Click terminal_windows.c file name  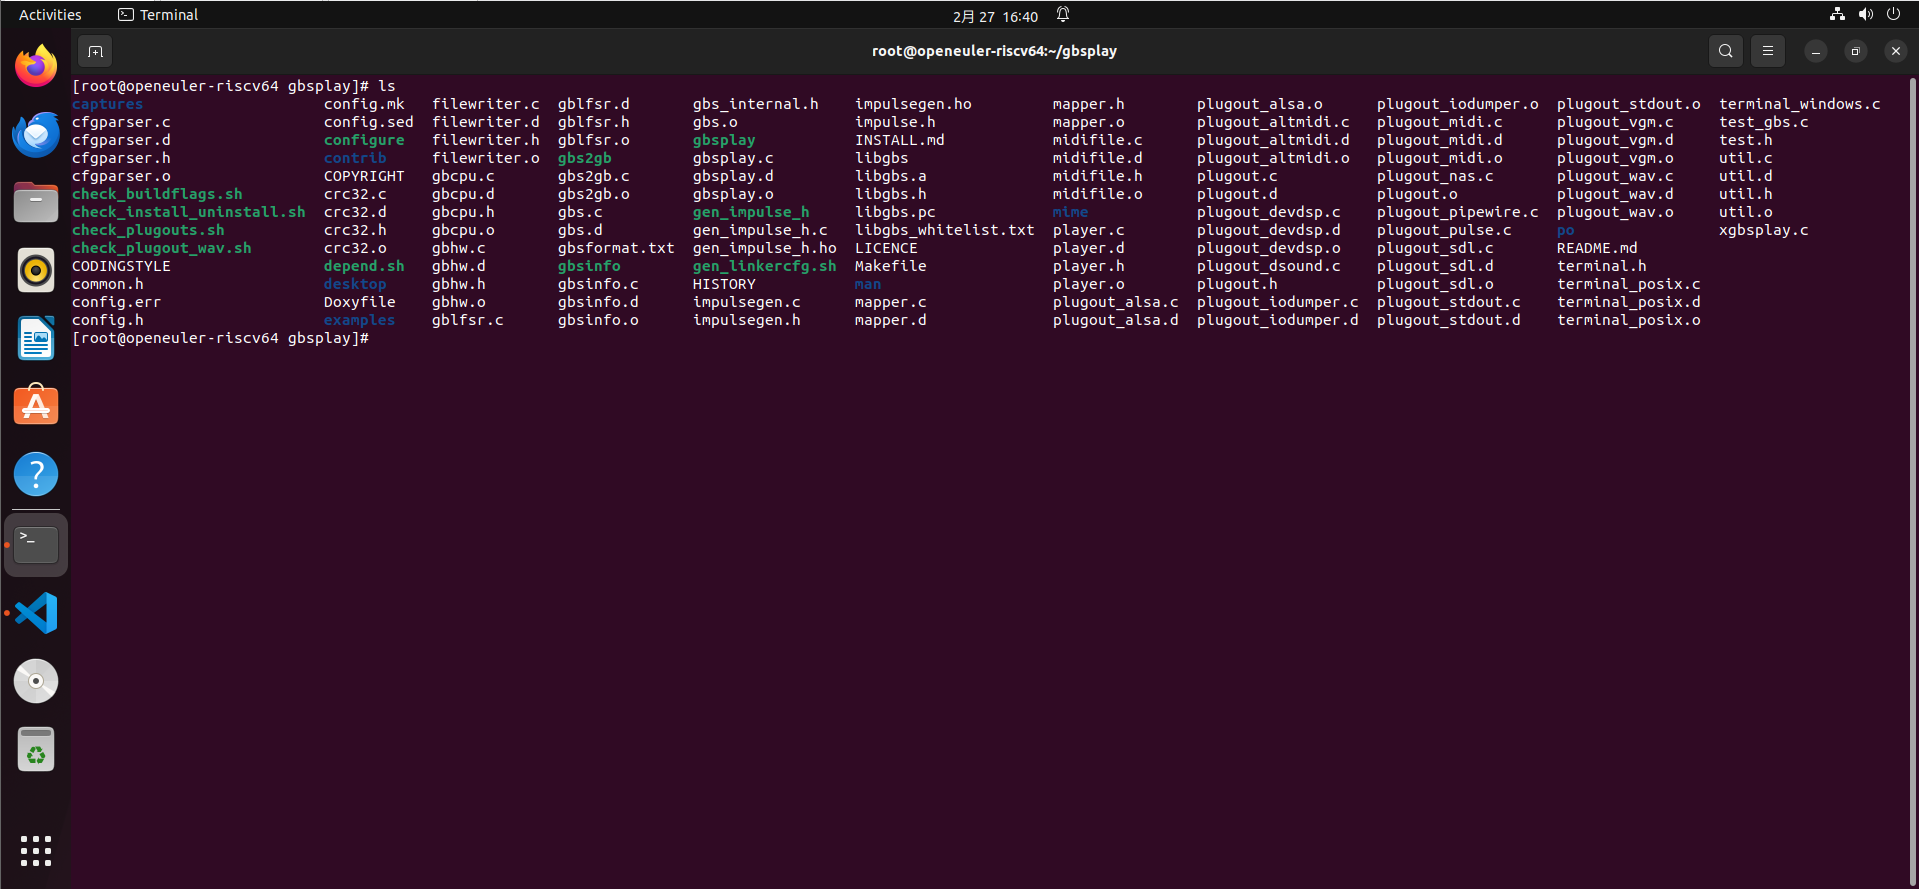(x=1800, y=104)
